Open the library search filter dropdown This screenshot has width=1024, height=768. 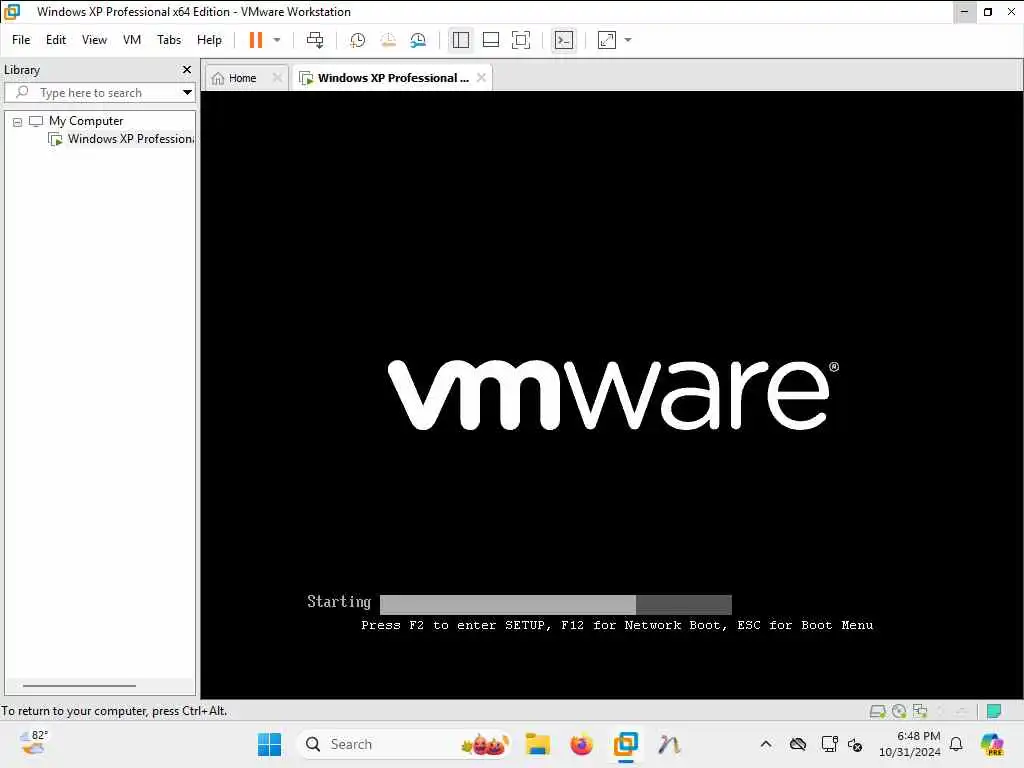[x=187, y=93]
